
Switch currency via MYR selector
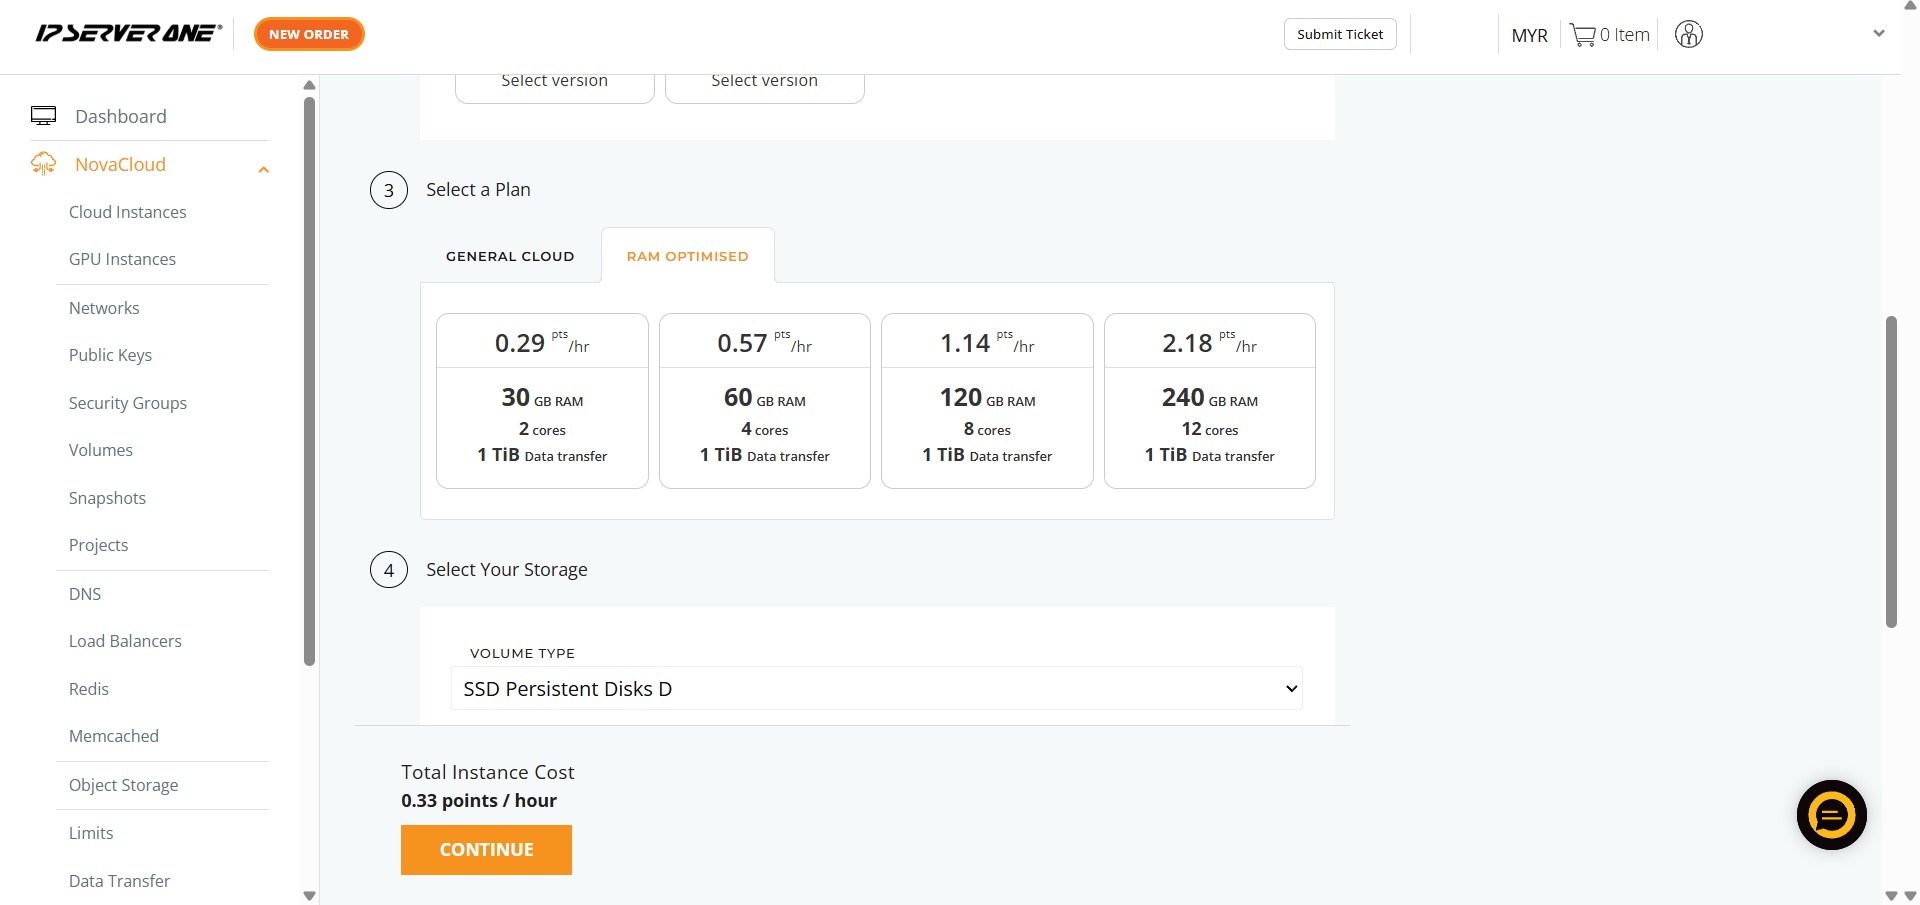1529,36
